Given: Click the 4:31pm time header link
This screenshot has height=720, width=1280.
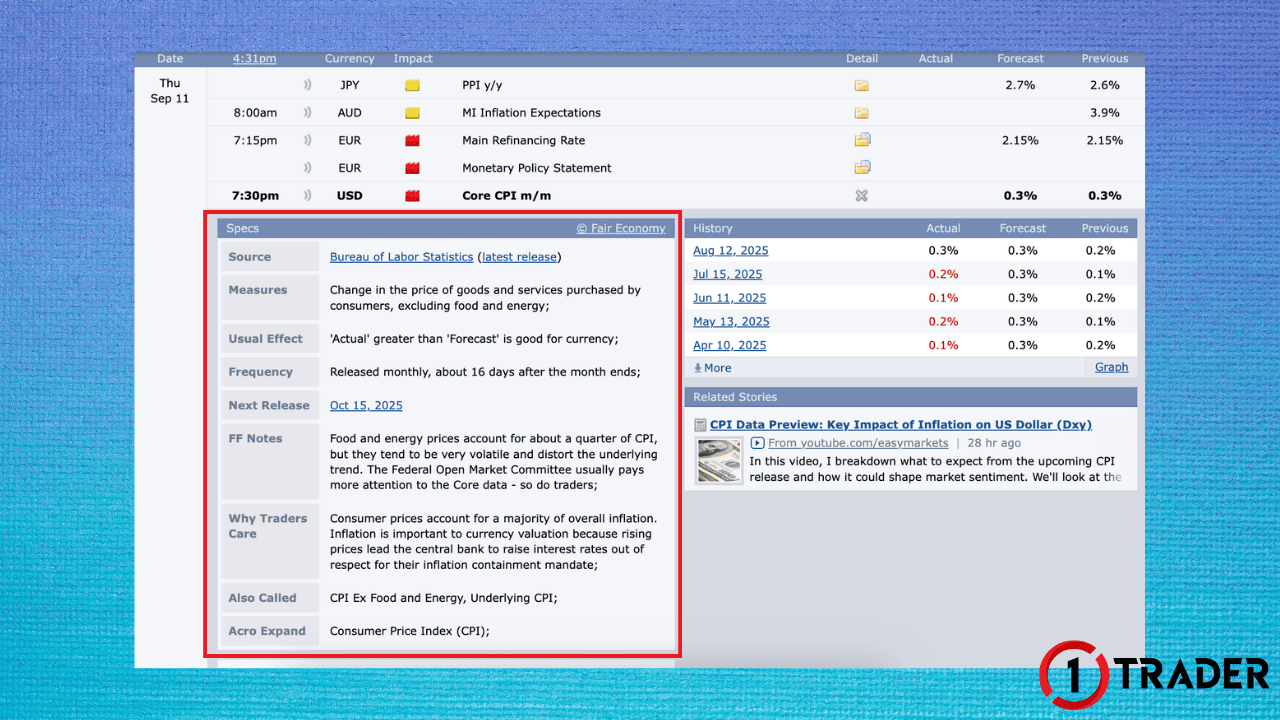Looking at the screenshot, I should pyautogui.click(x=254, y=59).
